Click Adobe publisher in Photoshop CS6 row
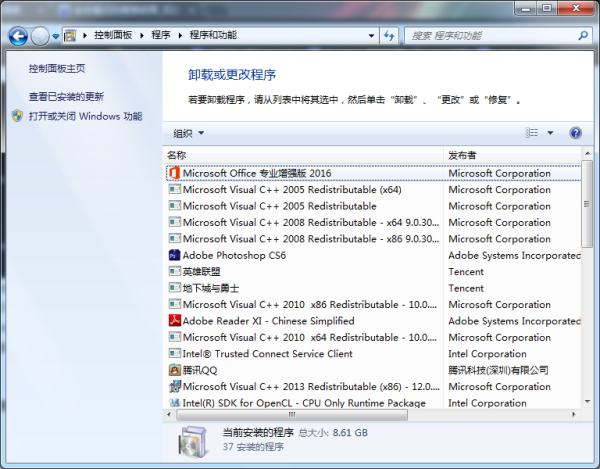The height and width of the screenshot is (469, 600). tap(514, 256)
